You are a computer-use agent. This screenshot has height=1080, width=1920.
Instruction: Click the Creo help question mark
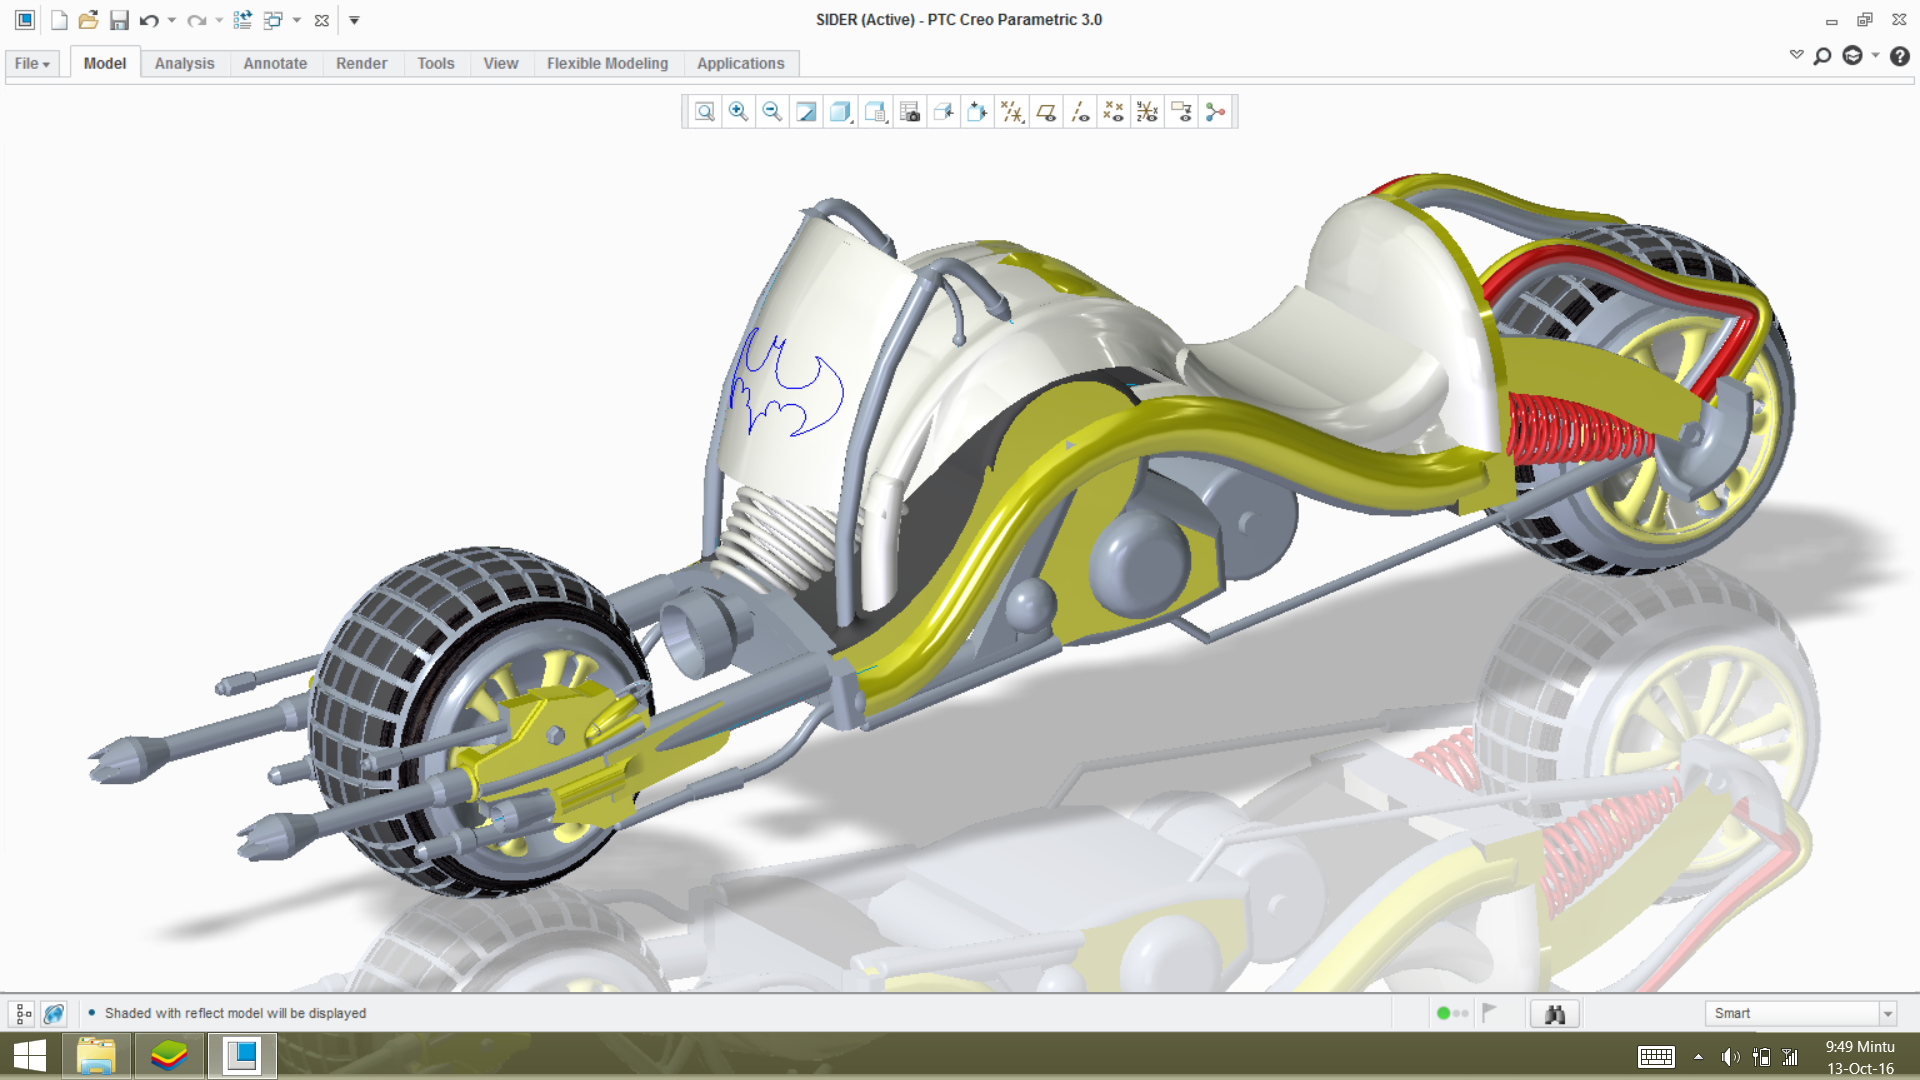click(1899, 56)
